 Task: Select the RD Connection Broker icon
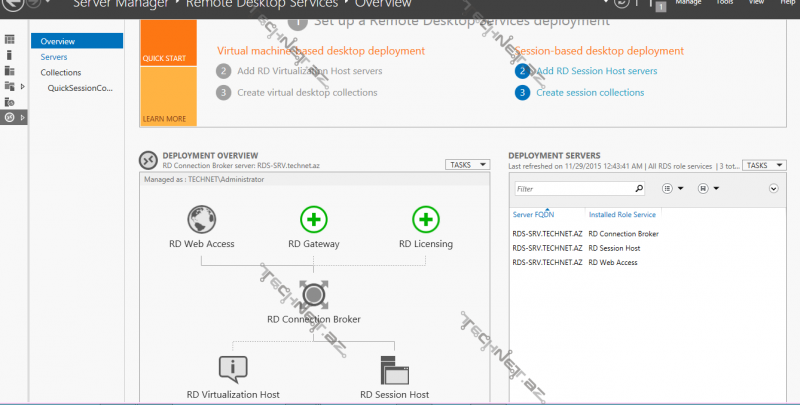coord(314,295)
